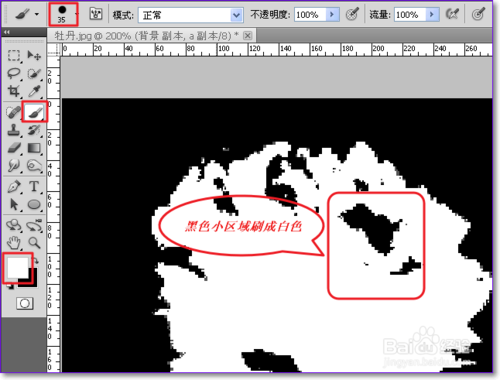Open the opacity slider arrow
The image size is (500, 380).
[x=332, y=15]
